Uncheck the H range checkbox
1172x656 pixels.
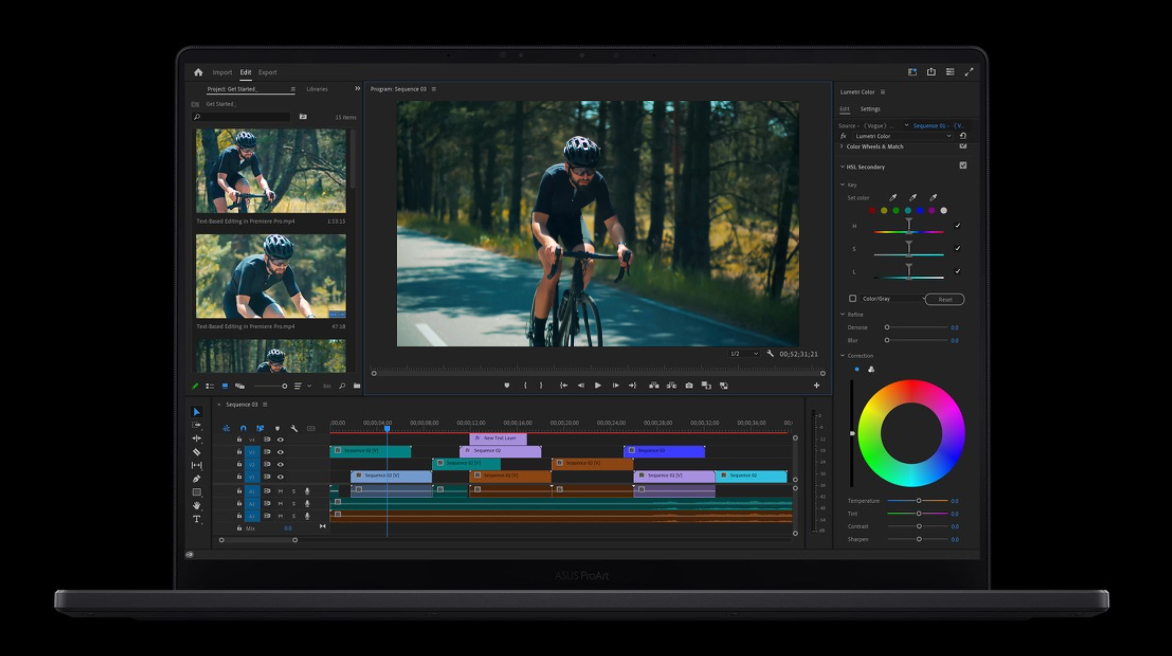958,226
